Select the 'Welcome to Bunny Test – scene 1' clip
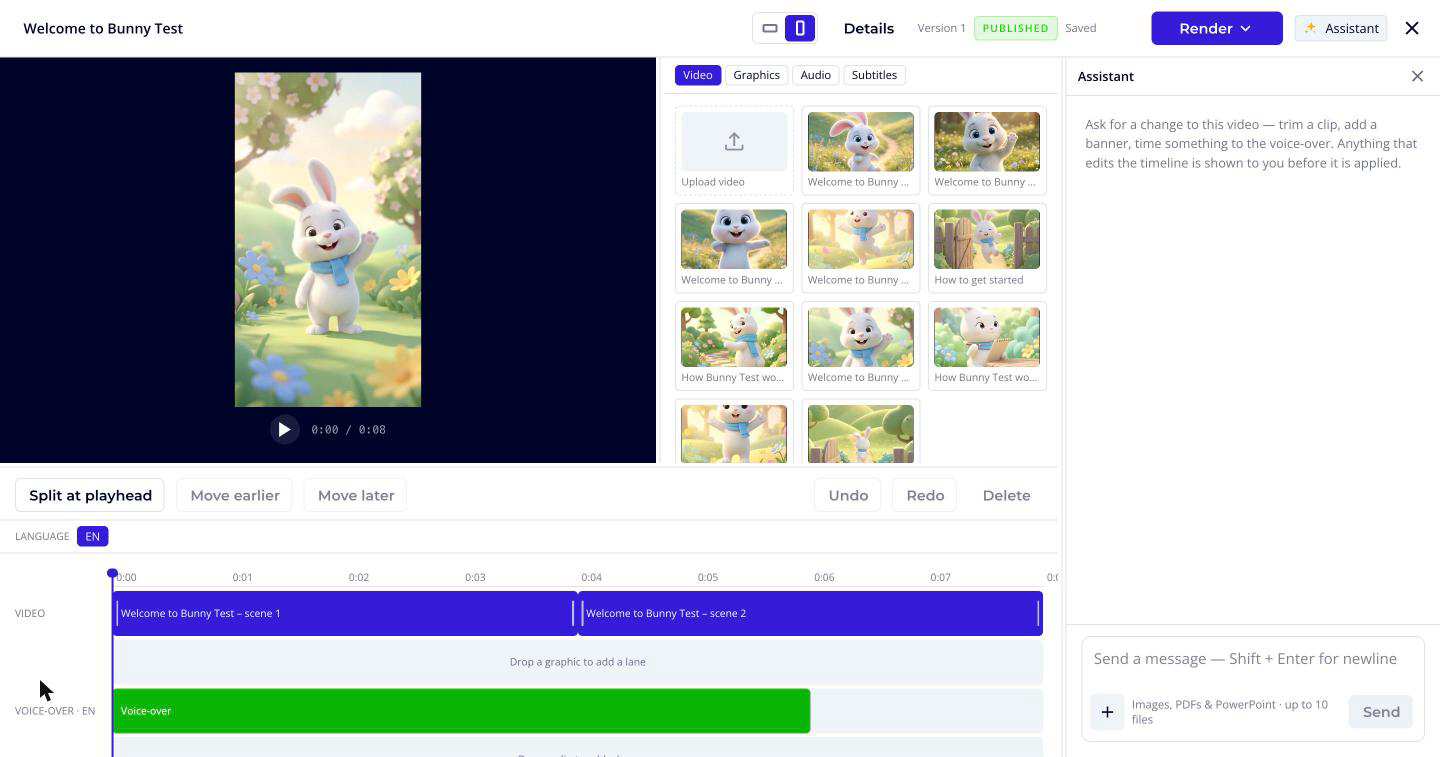This screenshot has width=1440, height=757. click(x=345, y=613)
